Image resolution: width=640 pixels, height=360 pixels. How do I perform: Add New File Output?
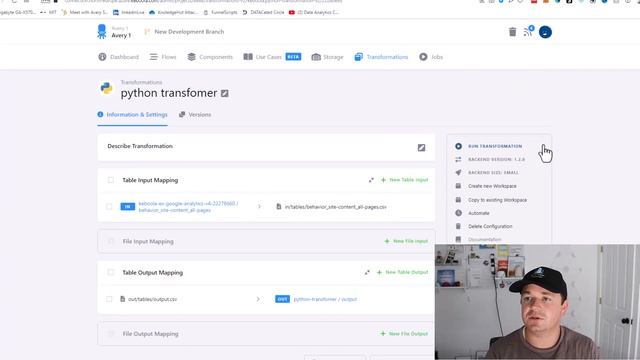pyautogui.click(x=404, y=333)
